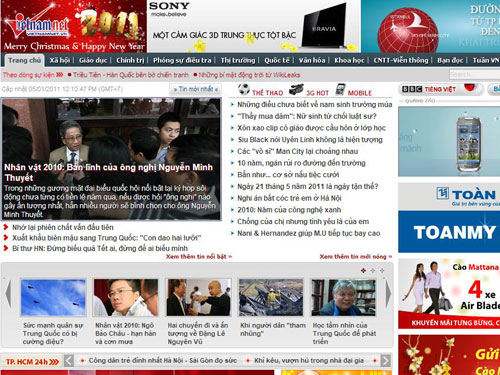The width and height of the screenshot is (500, 375).
Task: Slide the photo carousel left
Action: pyautogui.click(x=8, y=293)
